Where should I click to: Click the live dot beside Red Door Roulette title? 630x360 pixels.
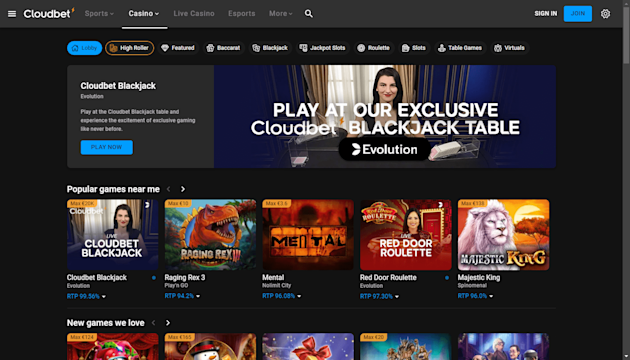[x=447, y=278]
